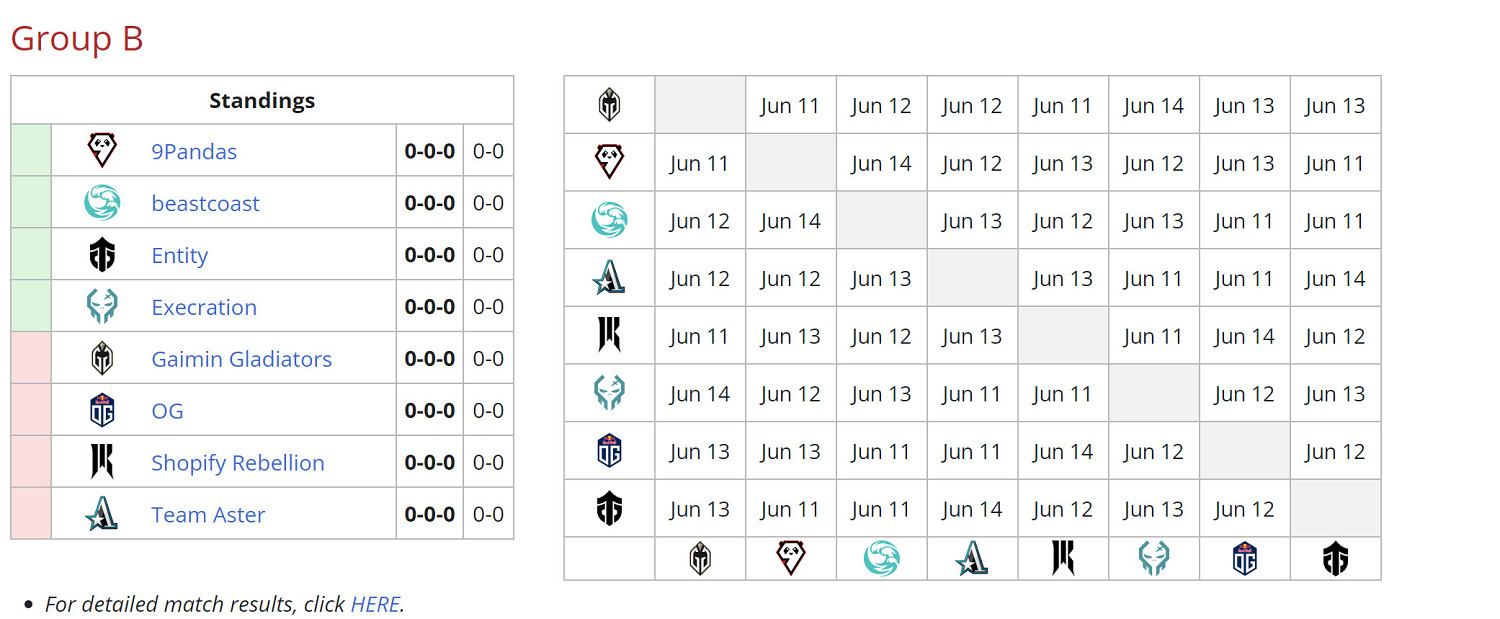Click the Team Aster name link
Viewport: 1500px width, 619px height.
pos(208,515)
